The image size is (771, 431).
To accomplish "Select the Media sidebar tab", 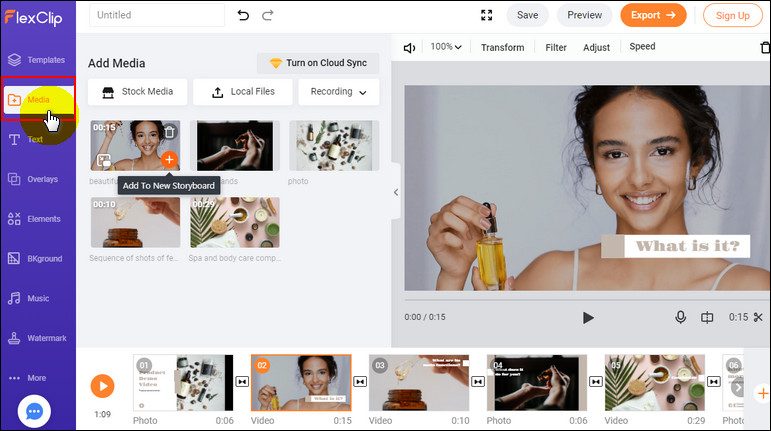I will tap(38, 99).
